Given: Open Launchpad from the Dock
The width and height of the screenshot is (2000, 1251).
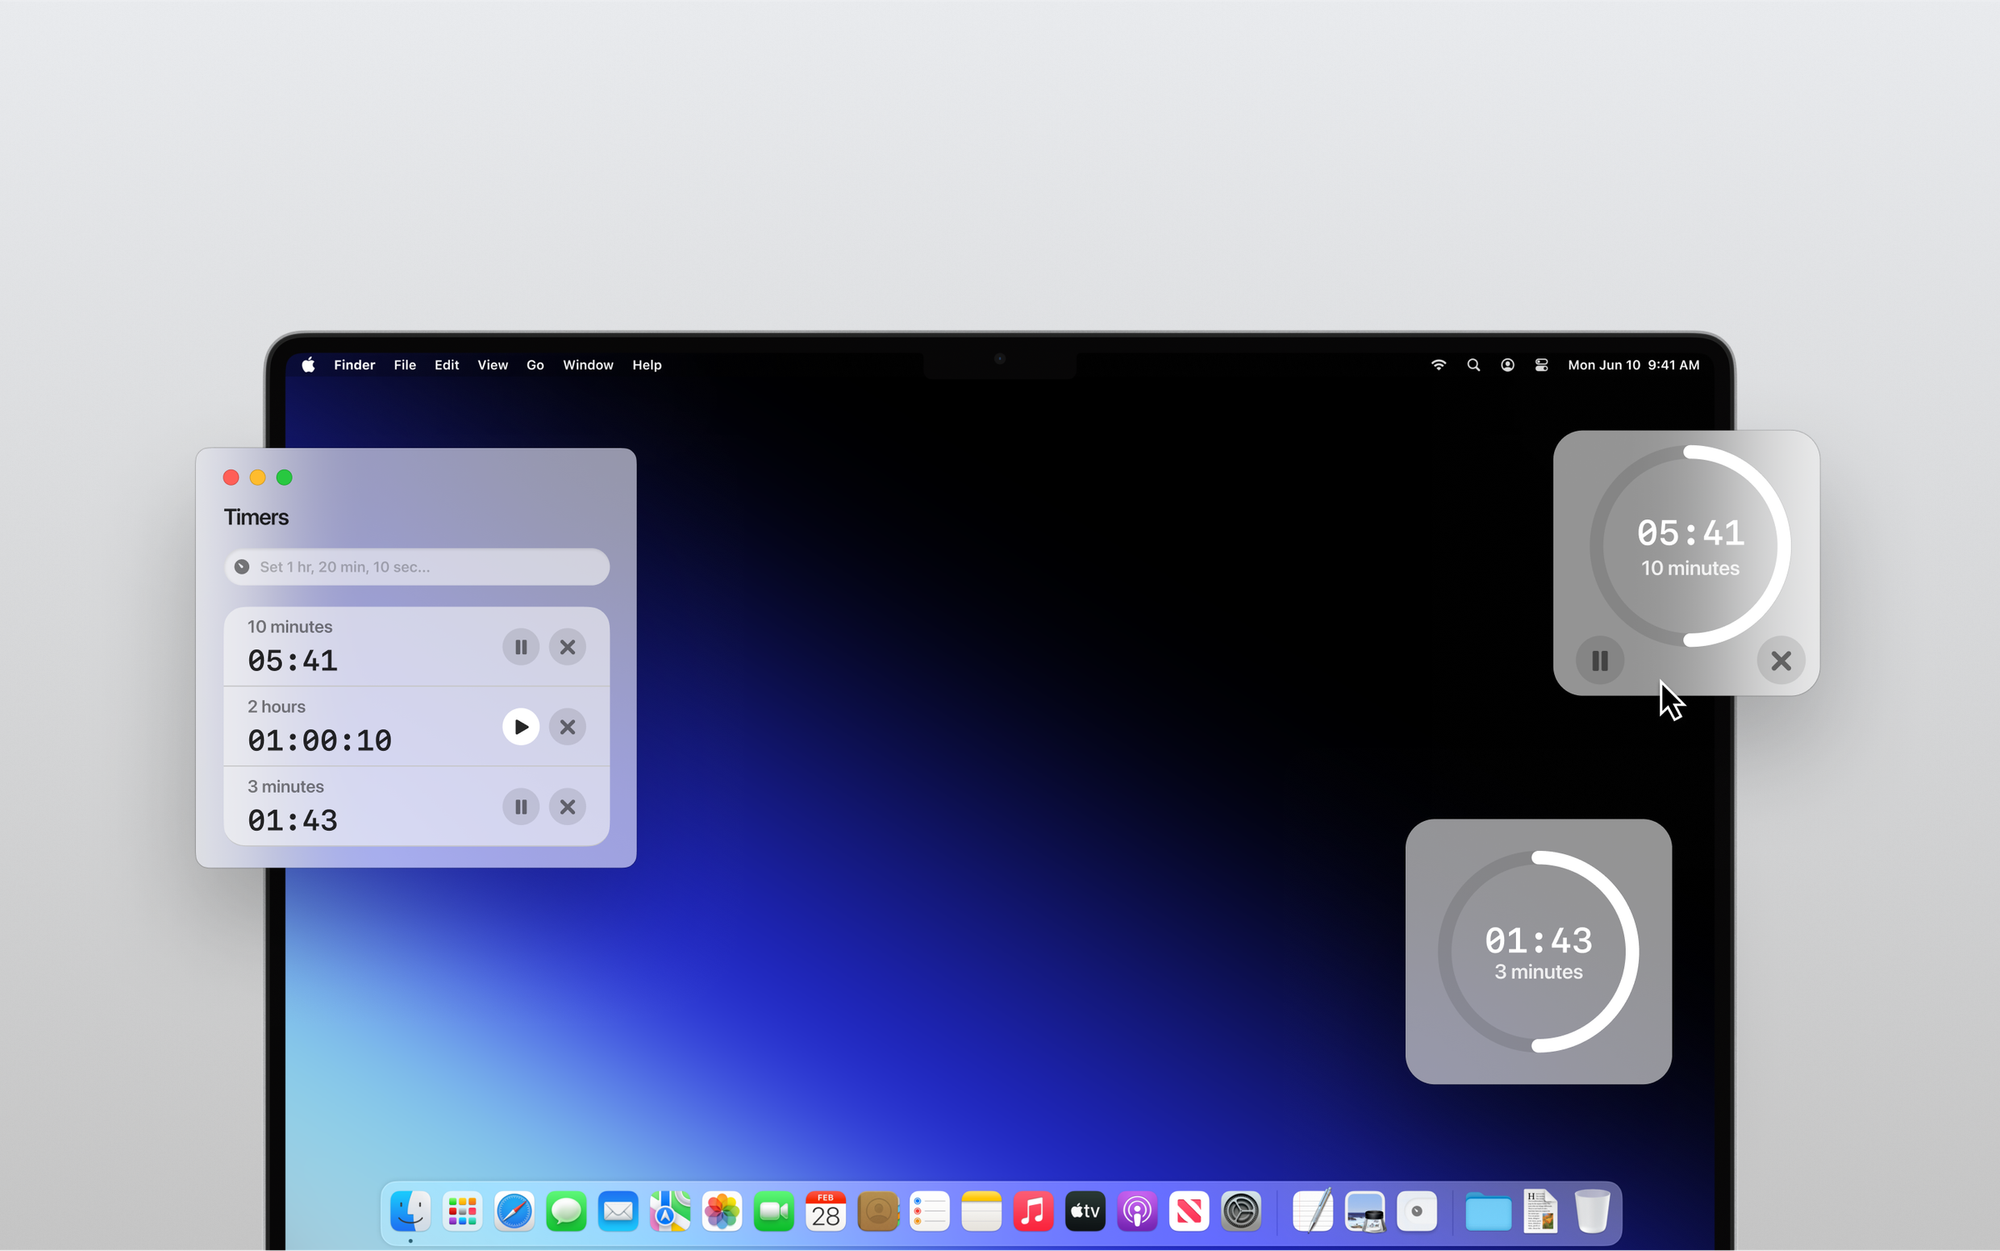Looking at the screenshot, I should (x=462, y=1212).
